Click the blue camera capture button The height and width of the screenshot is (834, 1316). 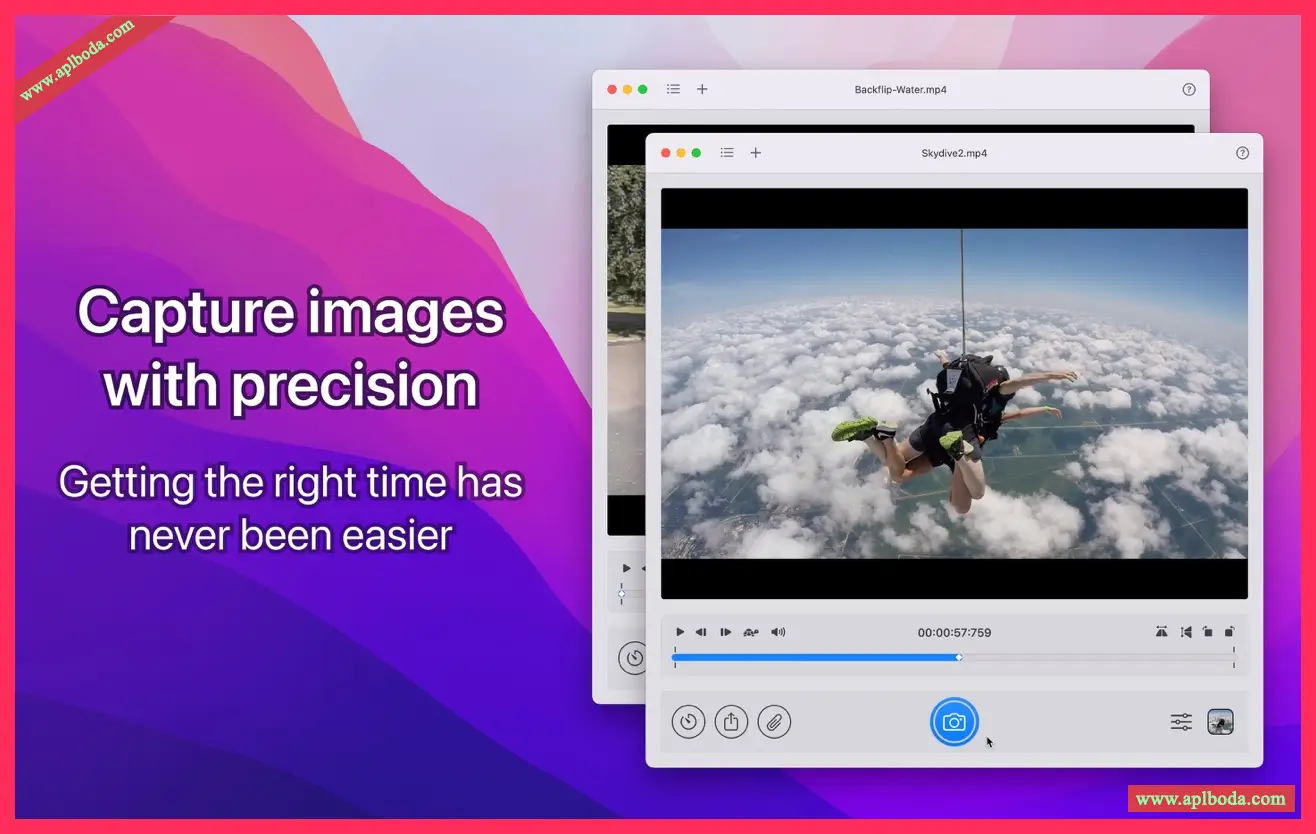954,722
